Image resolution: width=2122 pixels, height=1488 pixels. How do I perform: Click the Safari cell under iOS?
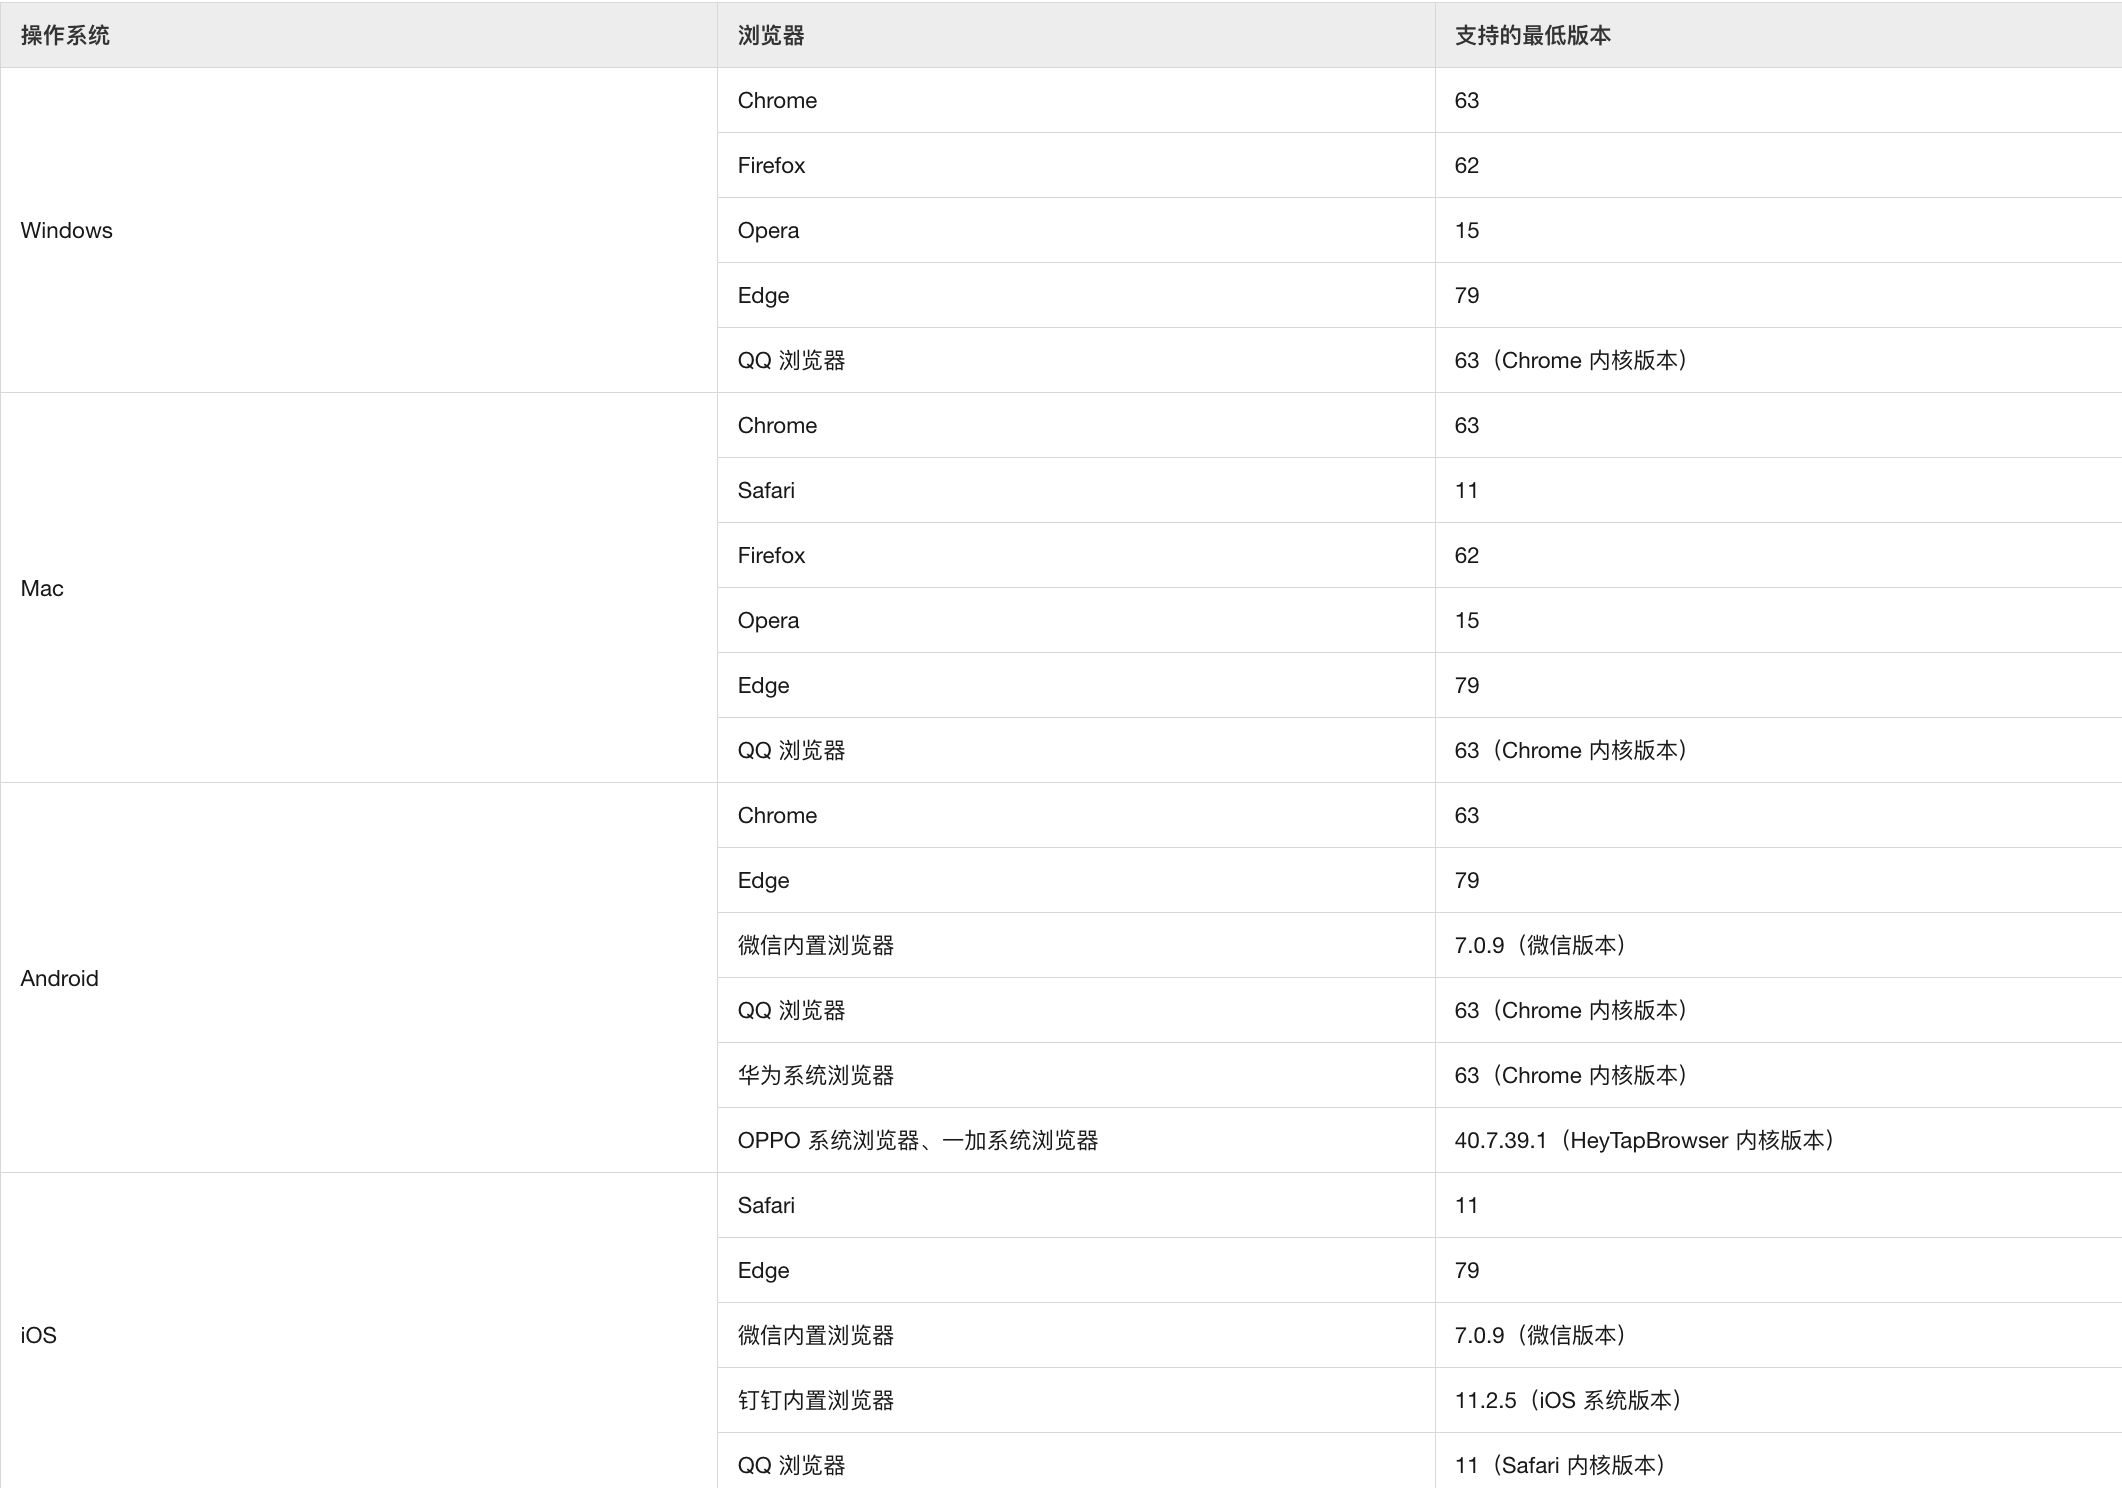[x=767, y=1205]
